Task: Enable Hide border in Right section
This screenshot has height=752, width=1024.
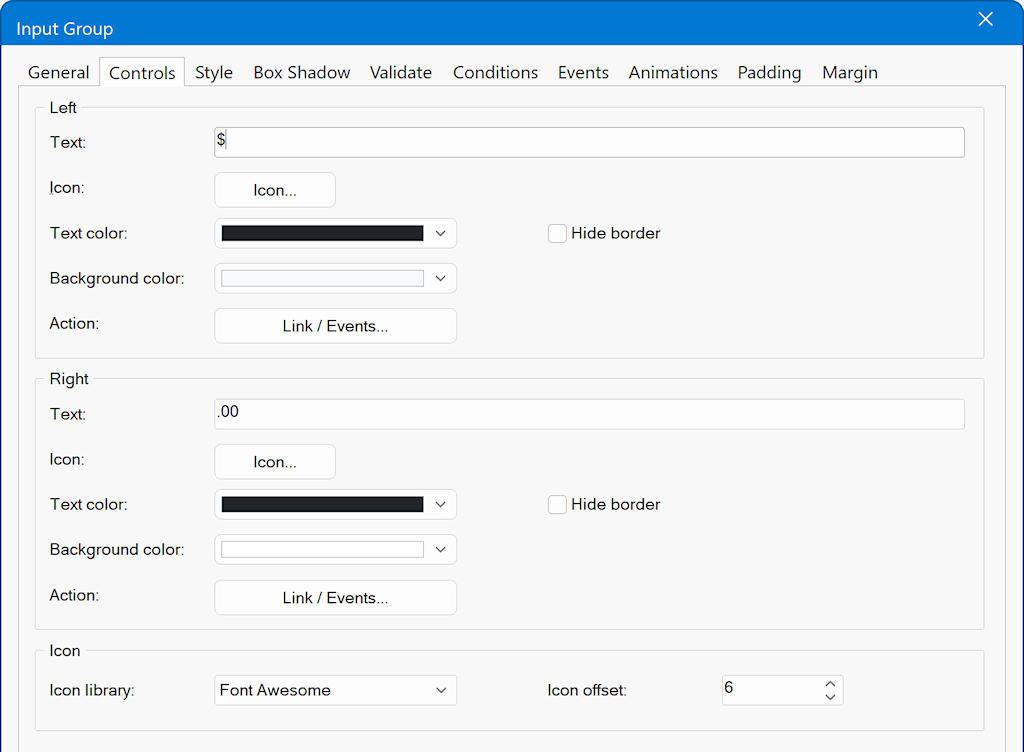Action: 558,505
